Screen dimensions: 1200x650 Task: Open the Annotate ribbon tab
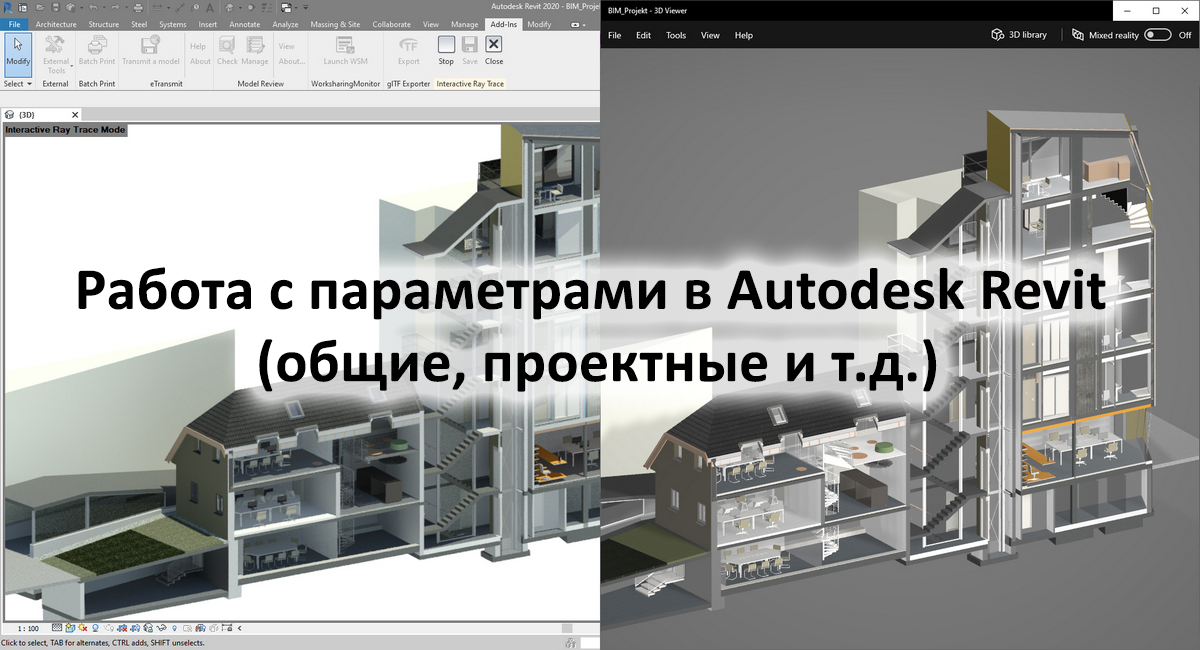pyautogui.click(x=244, y=23)
